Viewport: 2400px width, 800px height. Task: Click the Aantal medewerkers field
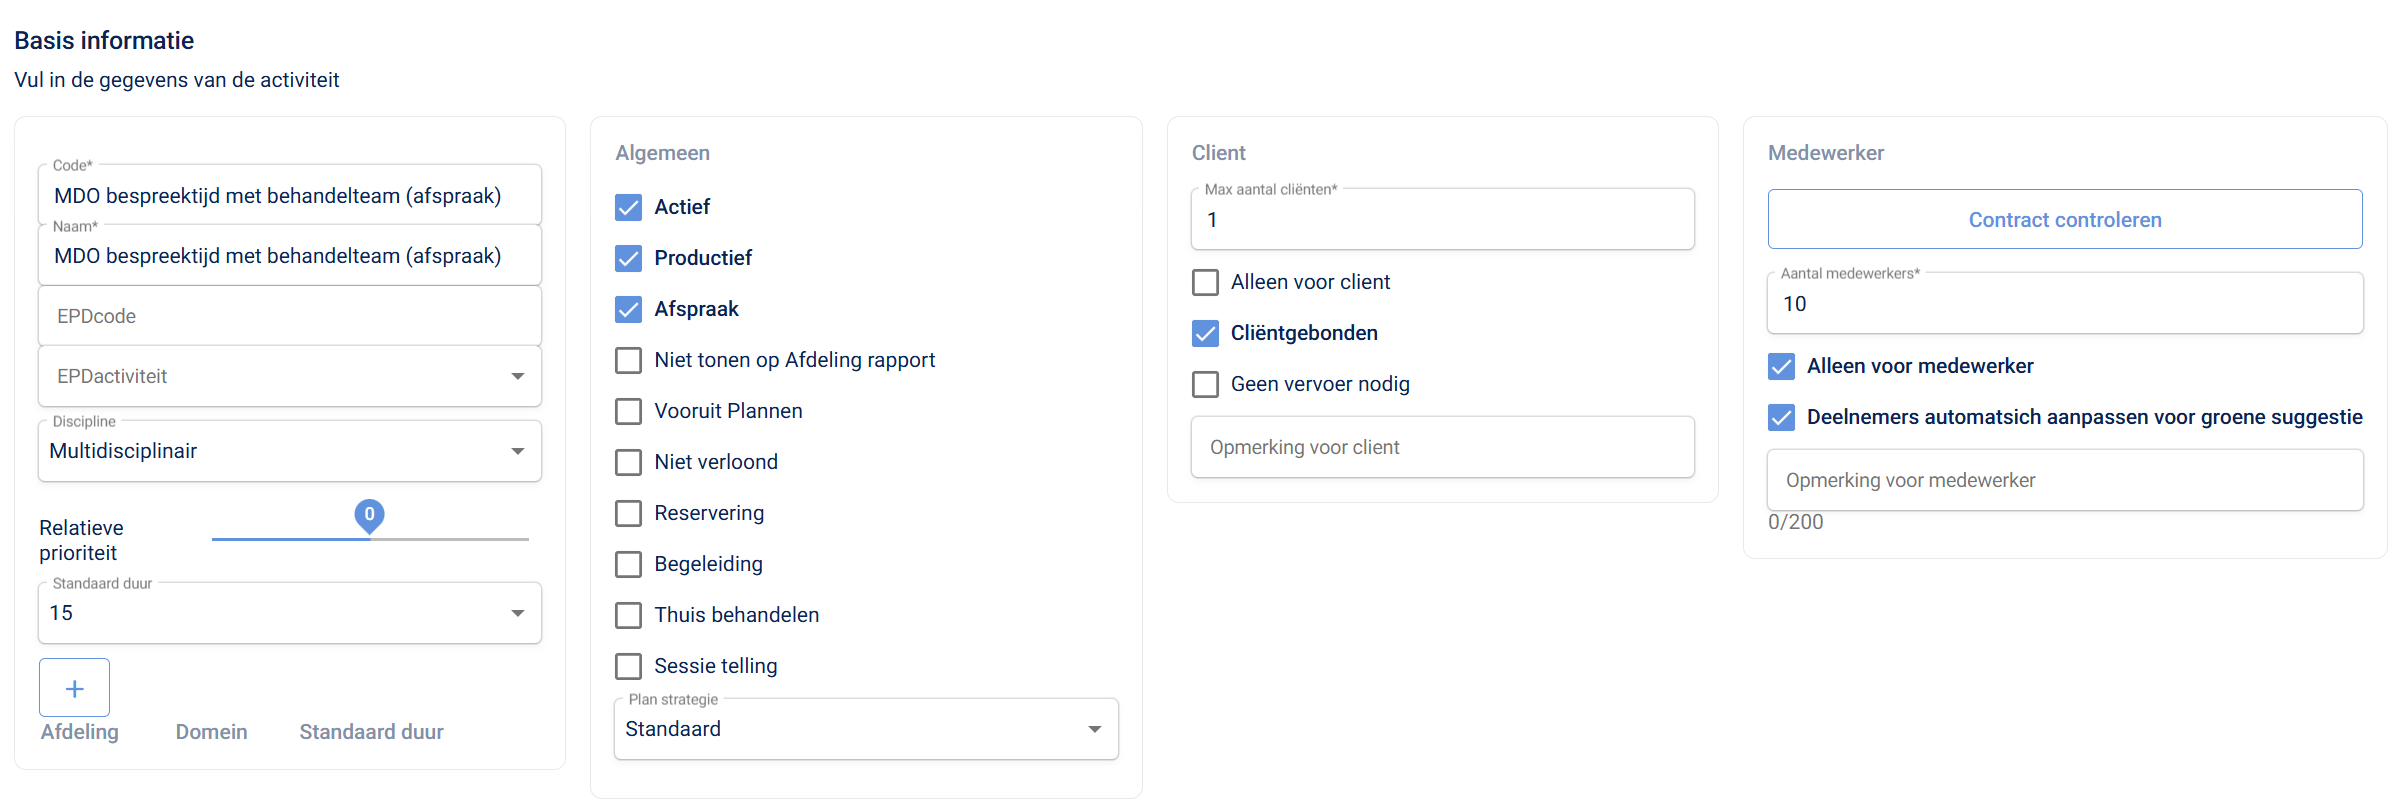point(2064,304)
